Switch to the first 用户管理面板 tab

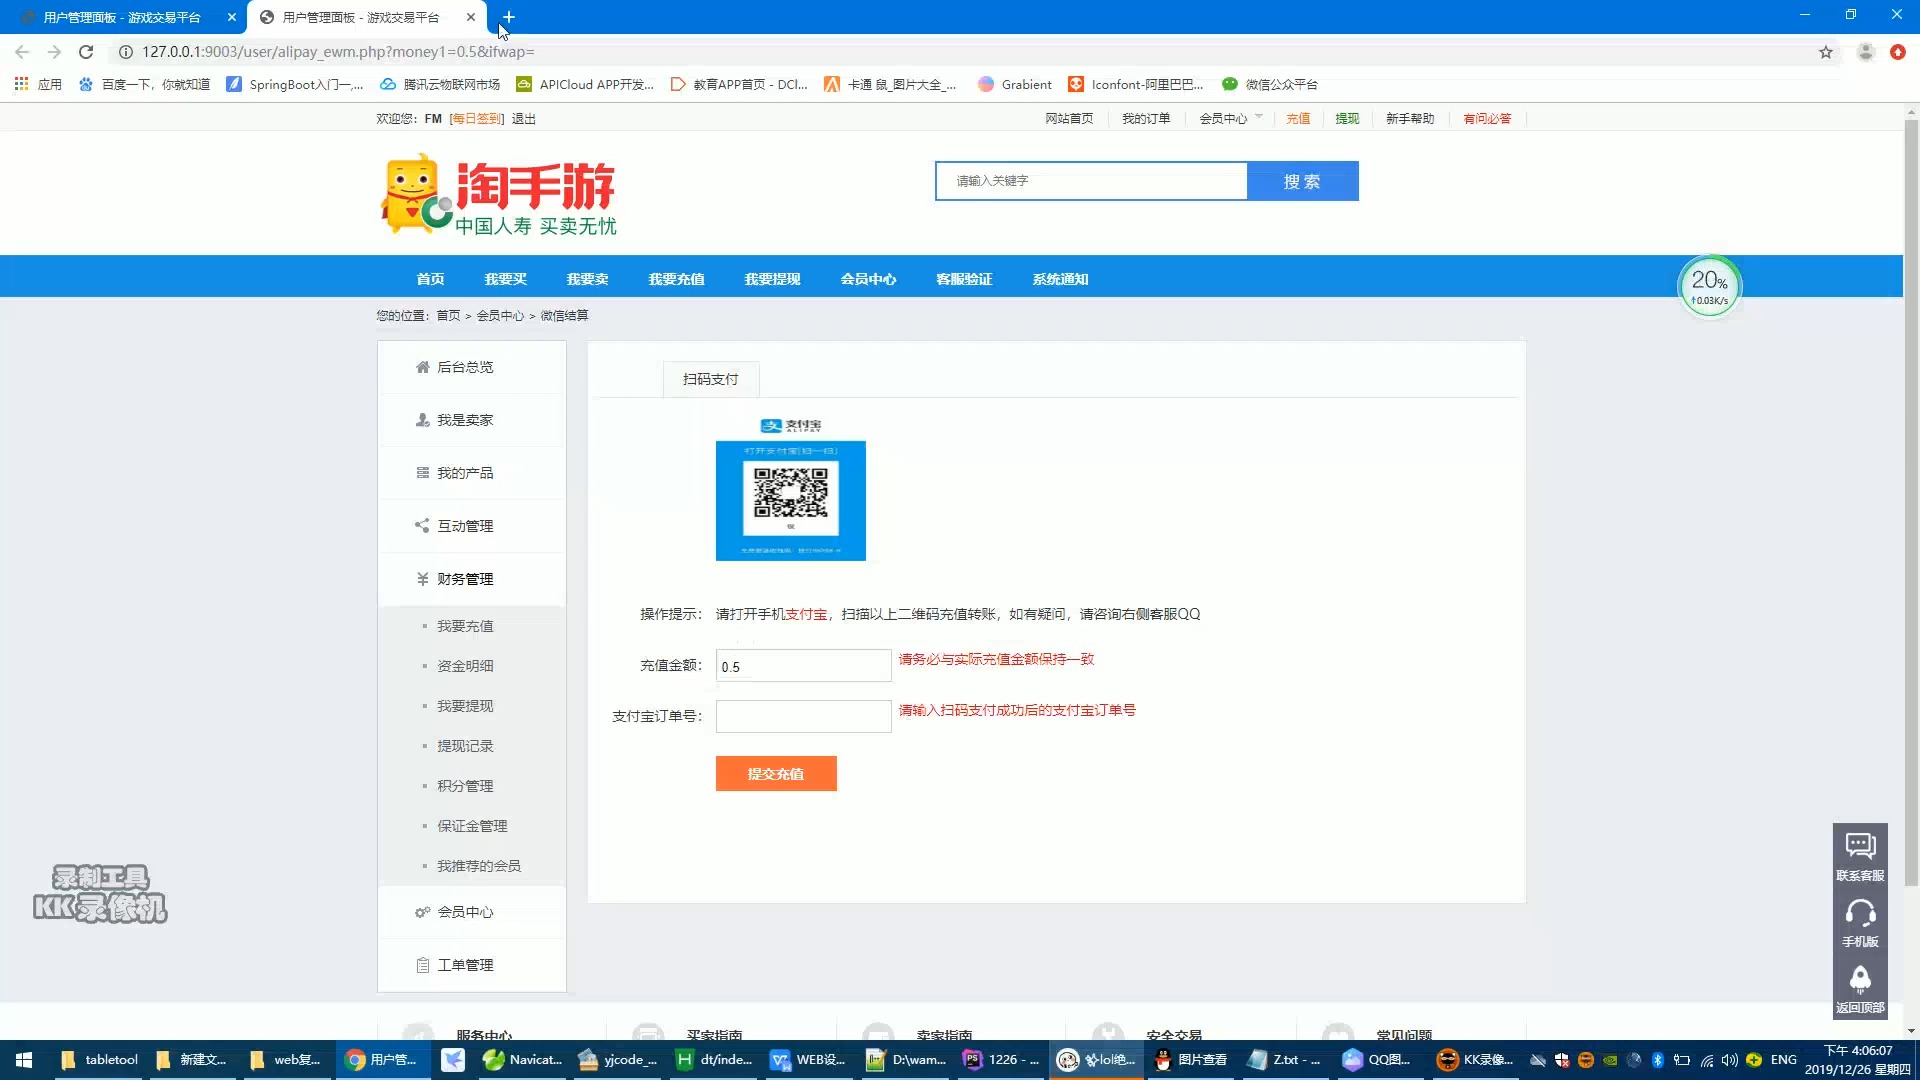pyautogui.click(x=122, y=17)
